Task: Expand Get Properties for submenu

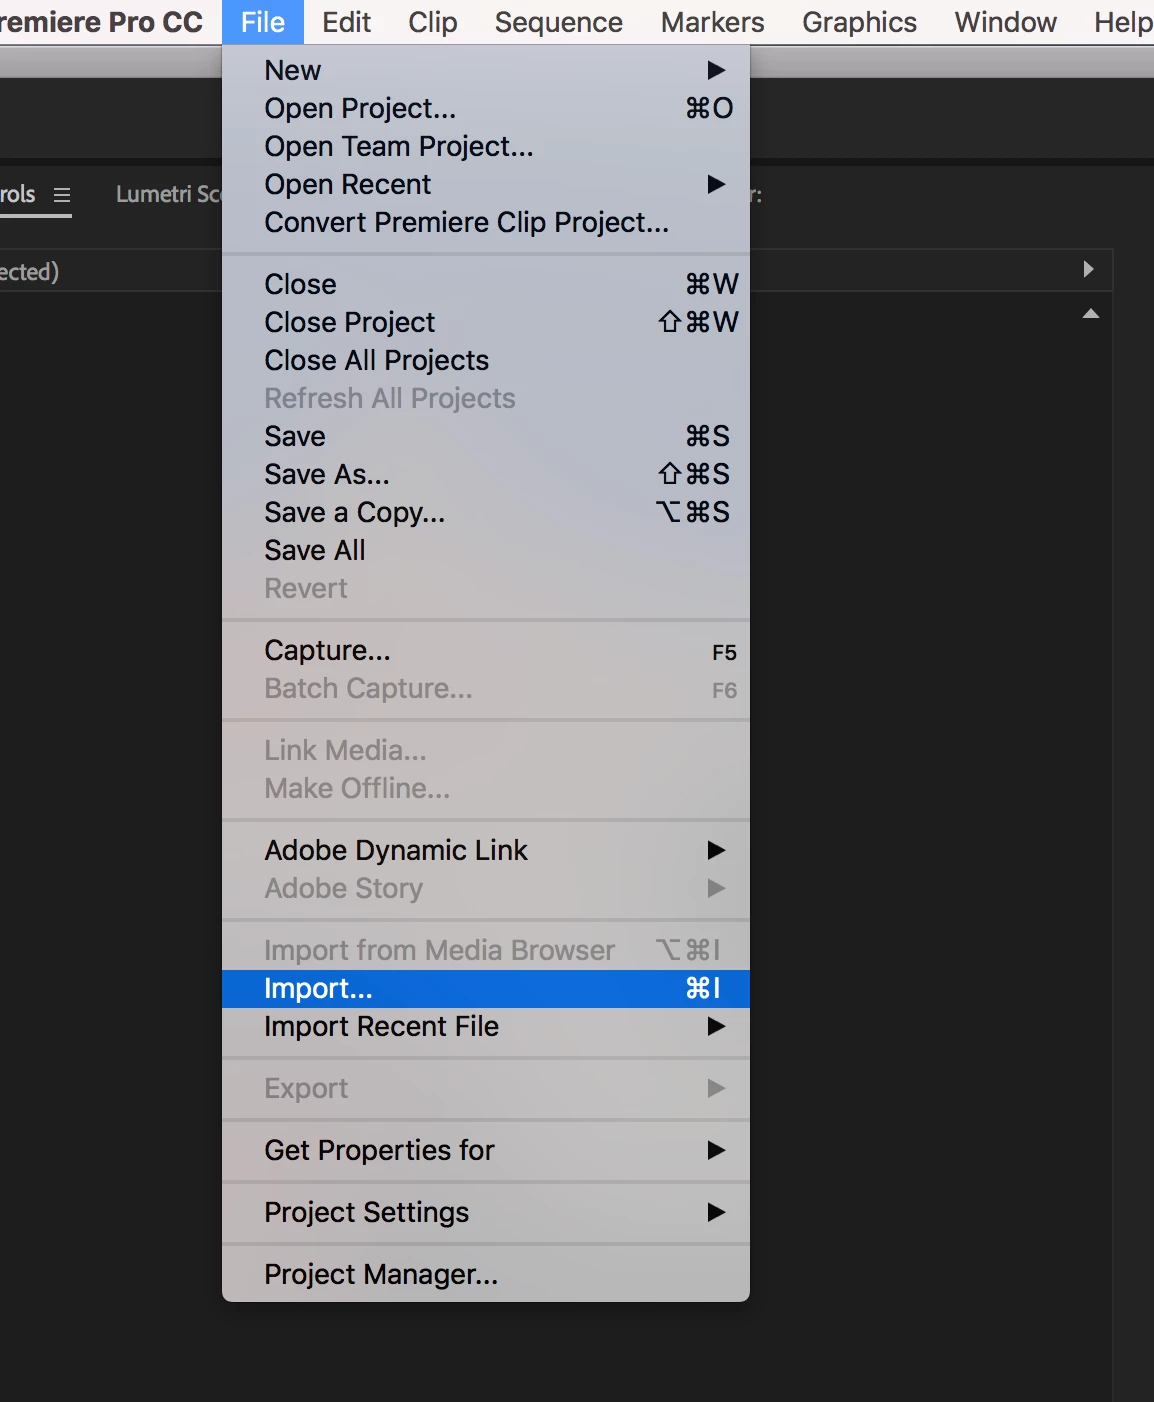Action: [x=379, y=1150]
